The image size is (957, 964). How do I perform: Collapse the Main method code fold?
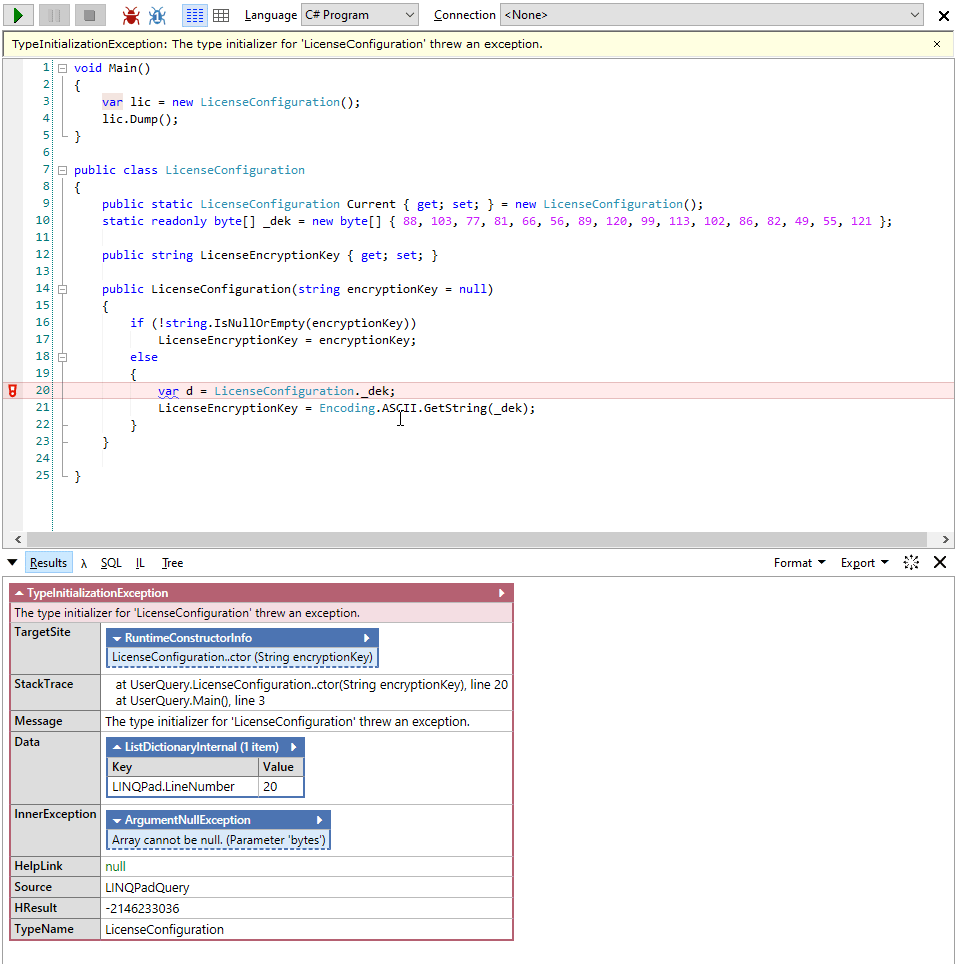(x=62, y=68)
